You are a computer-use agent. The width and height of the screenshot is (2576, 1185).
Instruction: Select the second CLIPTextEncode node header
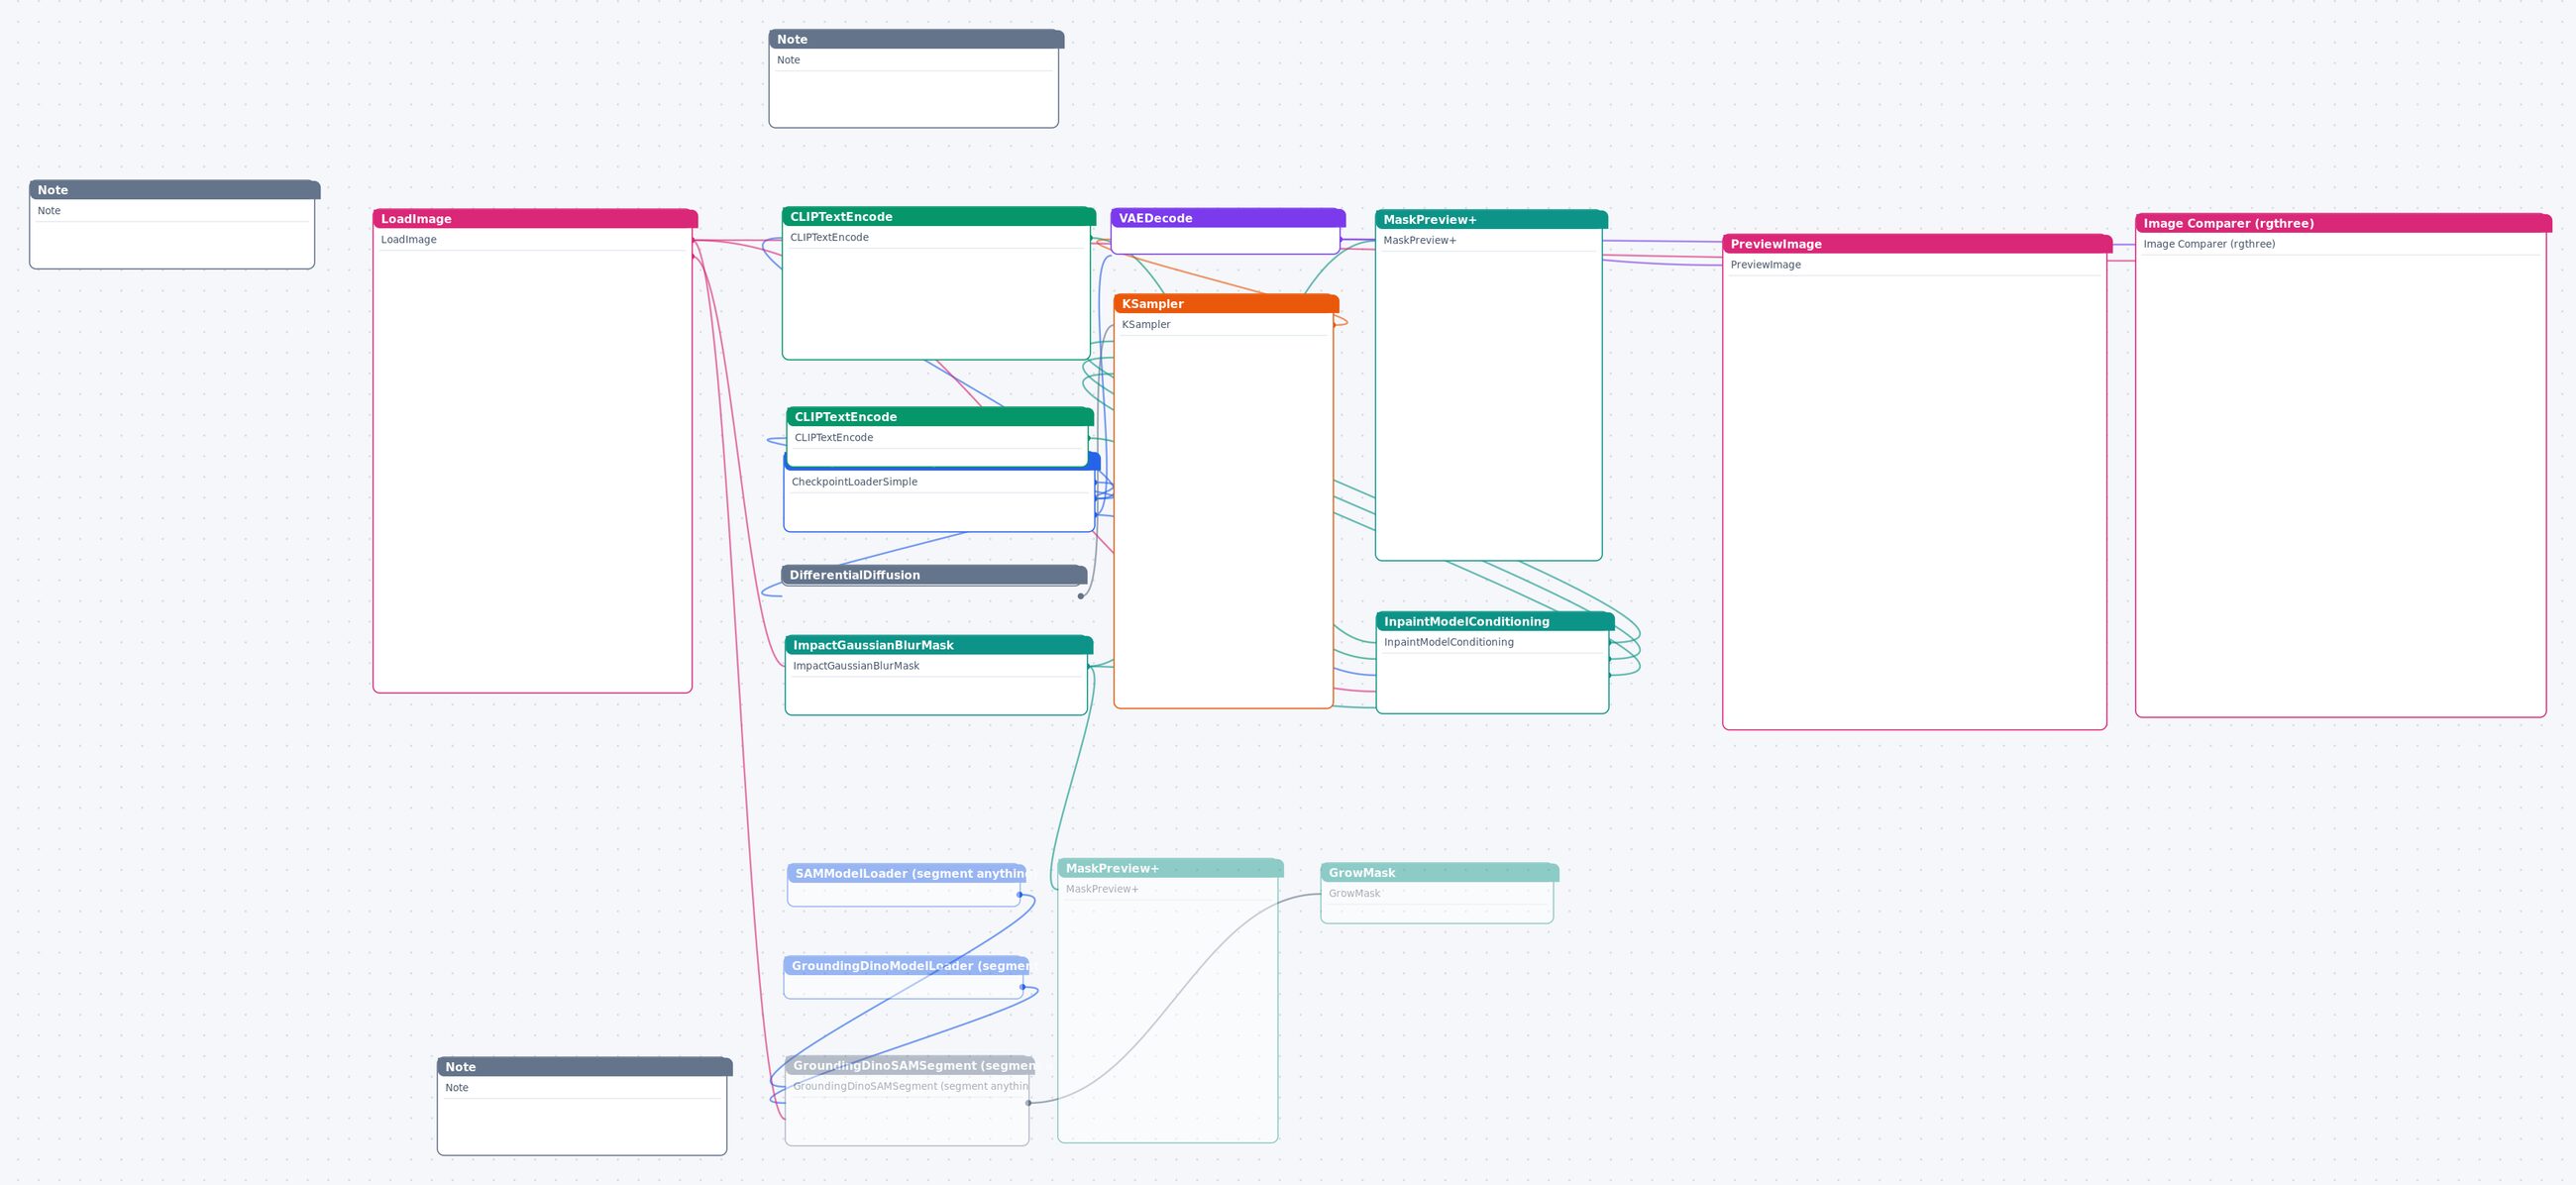(940, 417)
